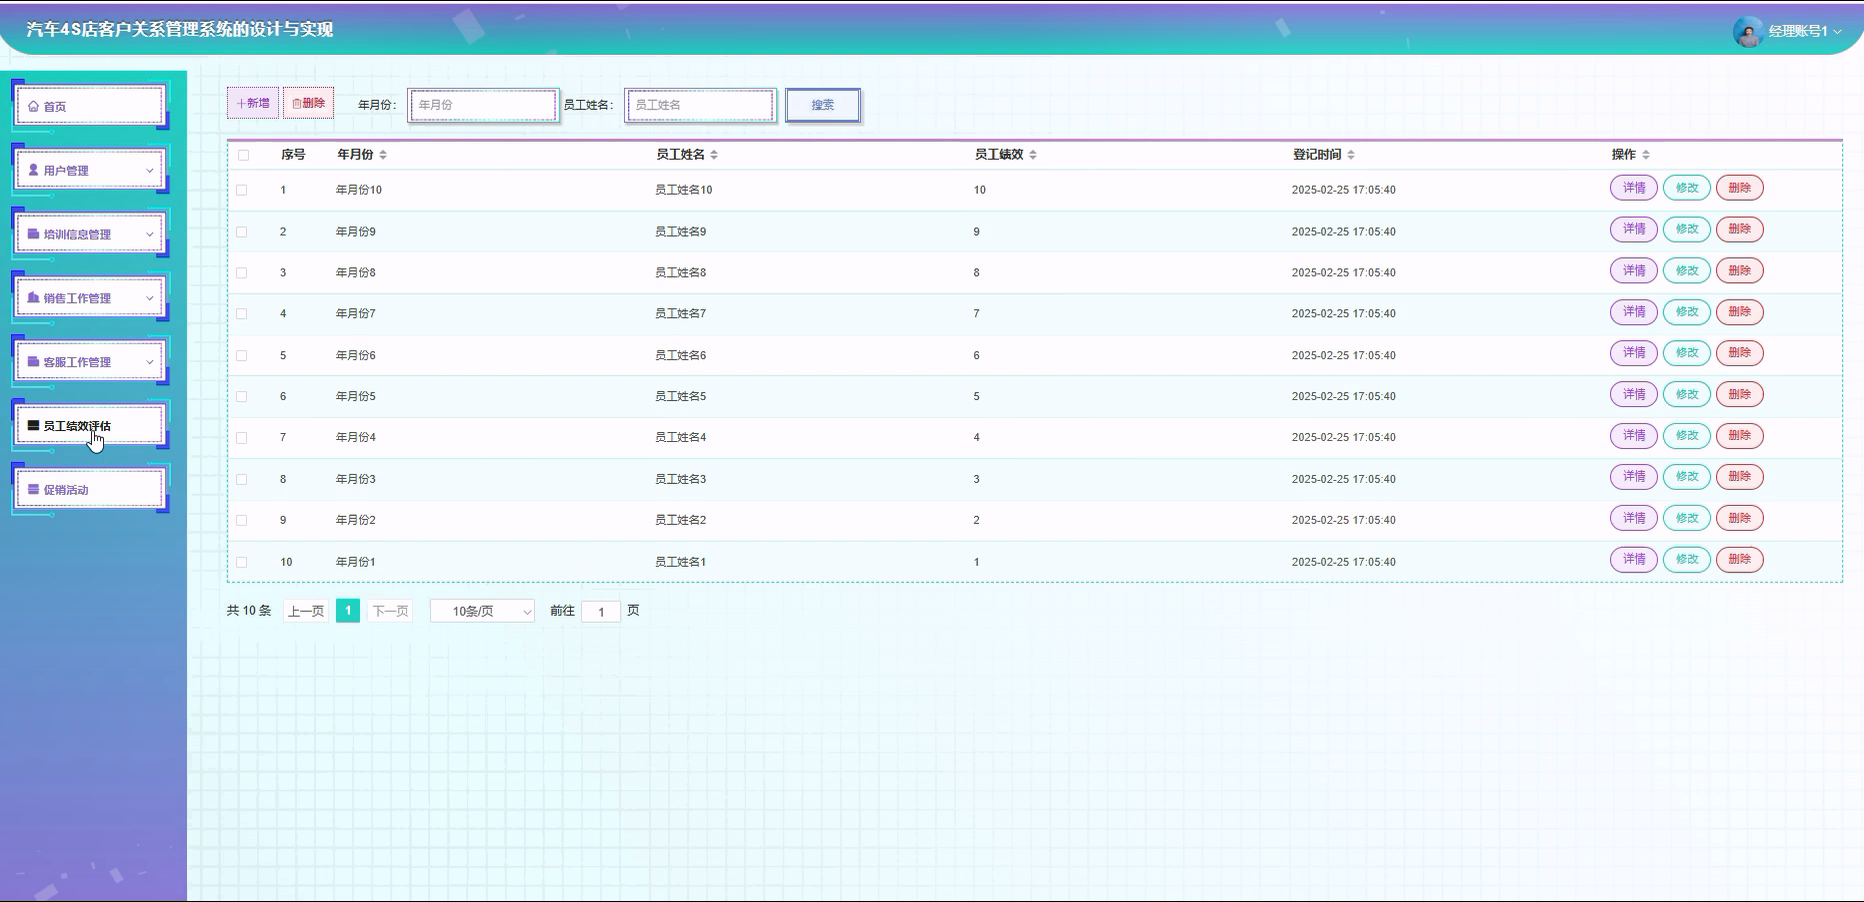Click the toolbar 删除 button
Image resolution: width=1864 pixels, height=902 pixels.
[308, 103]
